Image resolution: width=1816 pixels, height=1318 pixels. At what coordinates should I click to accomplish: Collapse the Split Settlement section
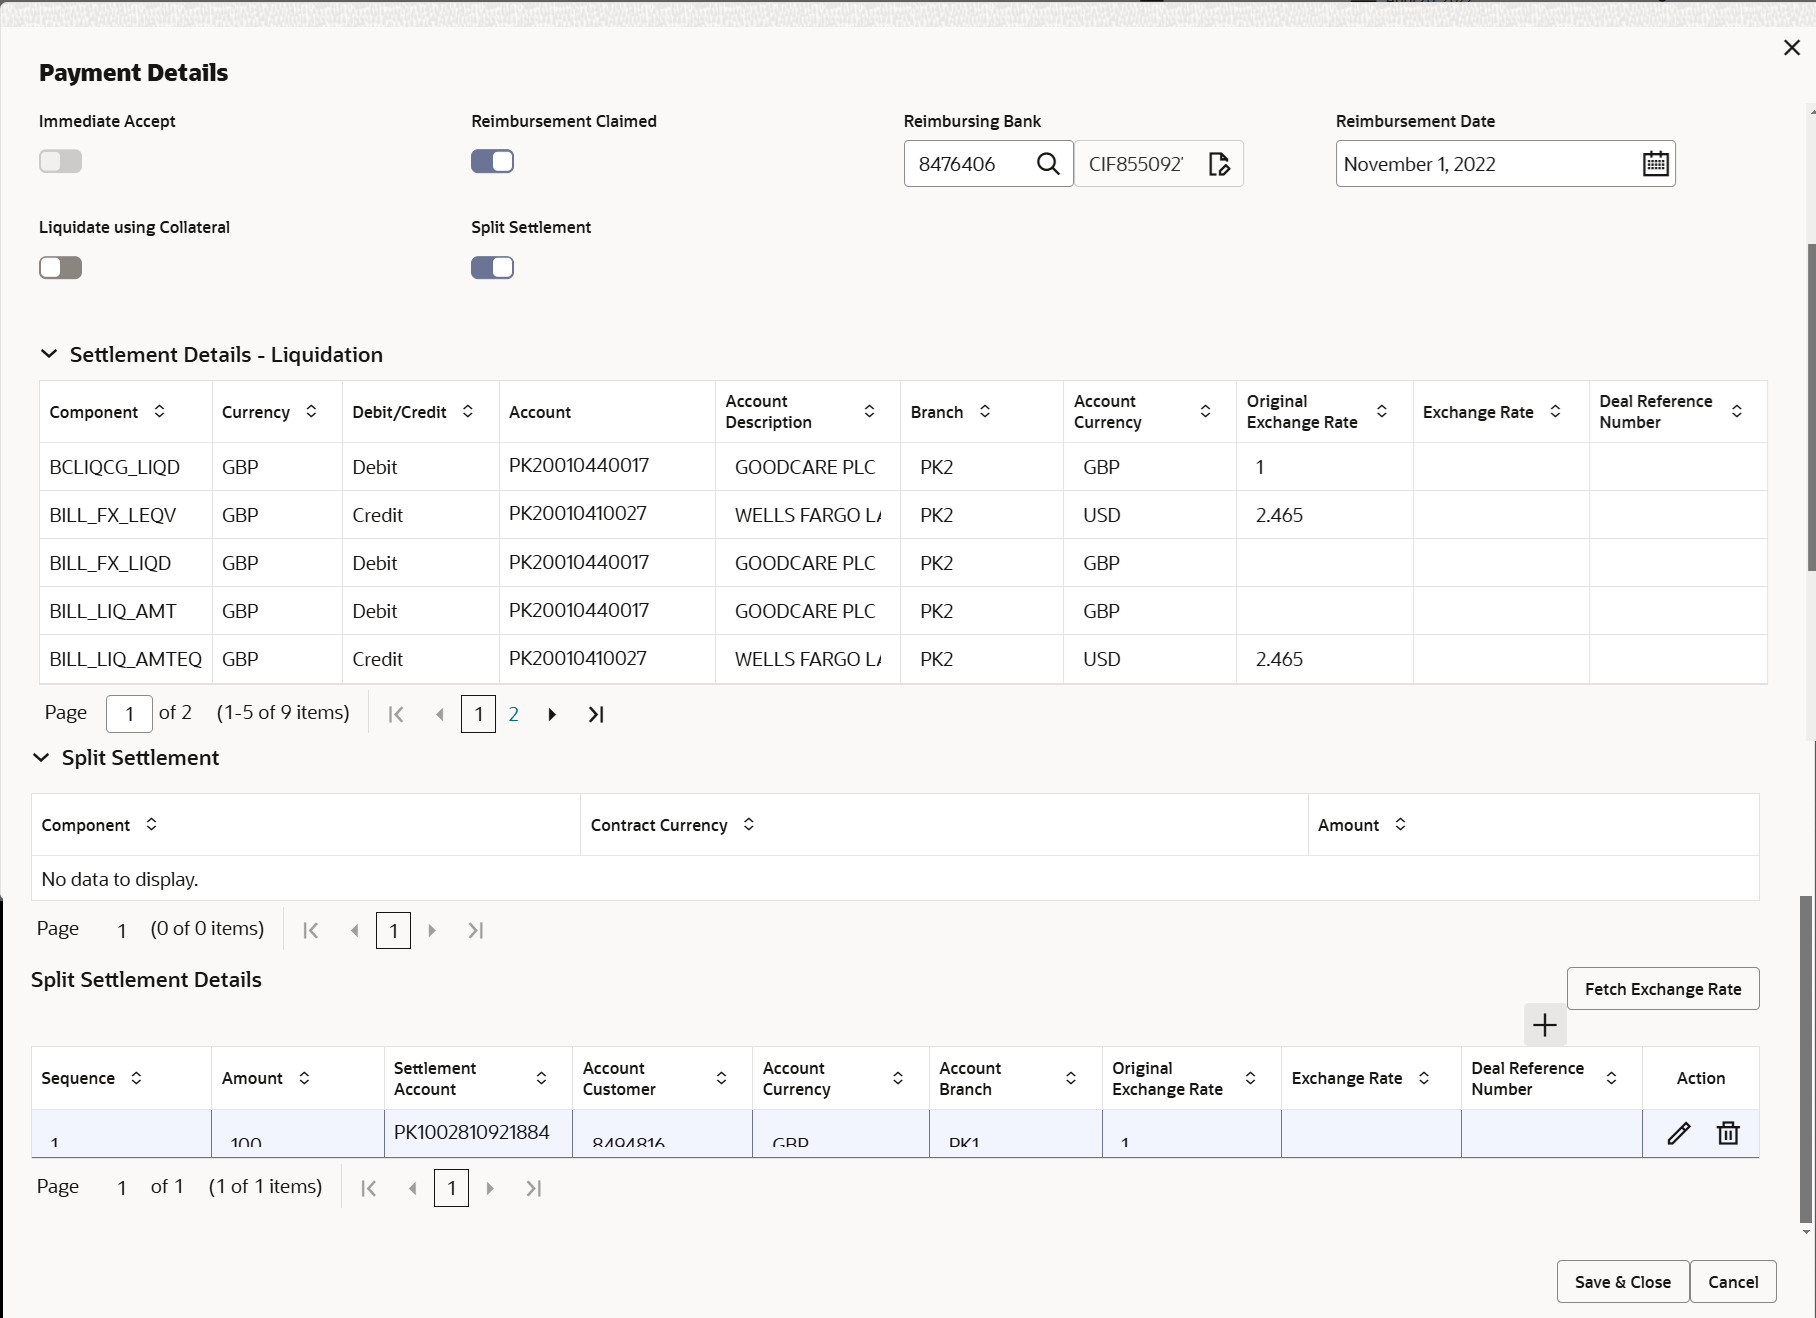coord(41,758)
